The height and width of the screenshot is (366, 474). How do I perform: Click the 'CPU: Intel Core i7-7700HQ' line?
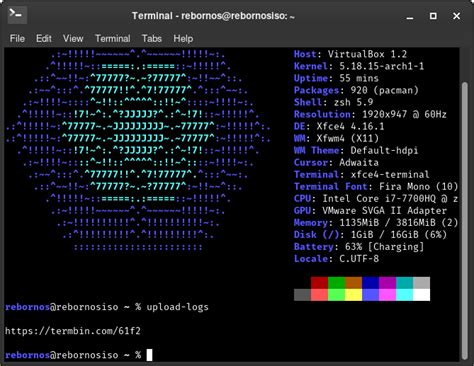pyautogui.click(x=376, y=199)
